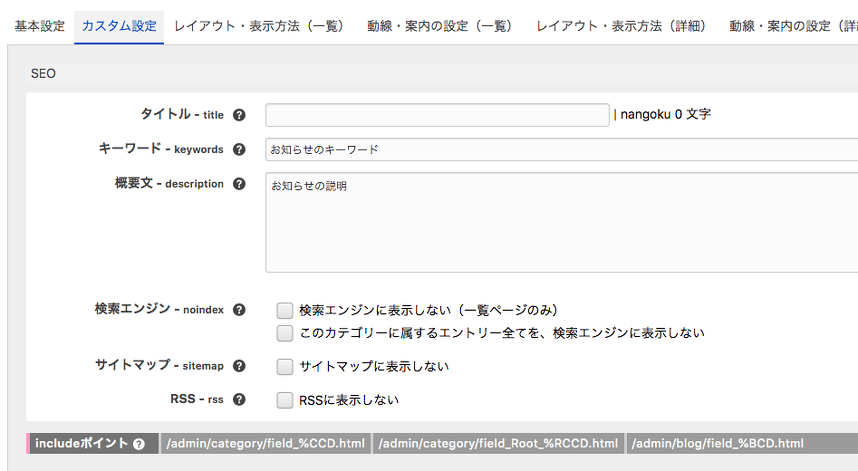Viewport: 858px width, 471px height.
Task: Click the 概要文 description textarea
Action: [560, 221]
